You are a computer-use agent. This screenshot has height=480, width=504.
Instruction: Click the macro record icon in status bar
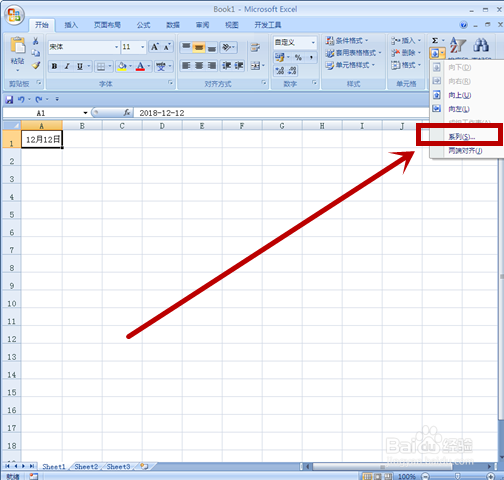click(x=34, y=477)
